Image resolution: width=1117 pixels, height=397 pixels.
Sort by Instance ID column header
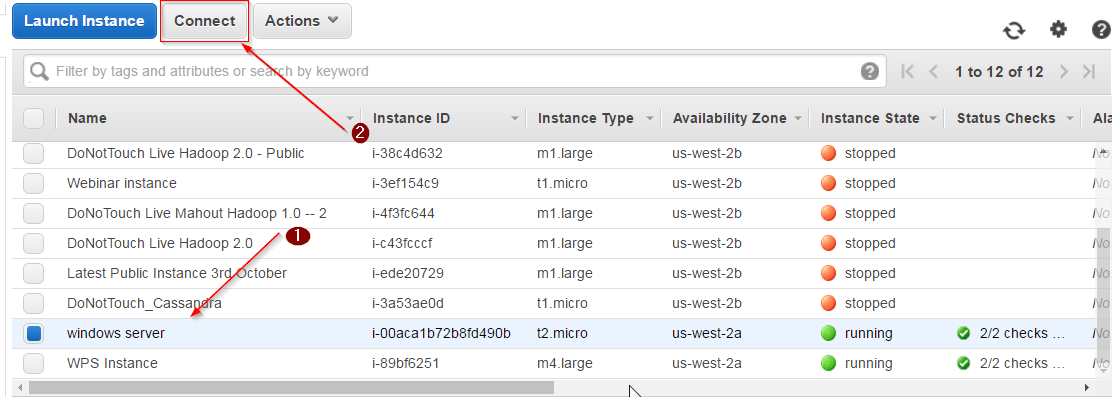(411, 118)
